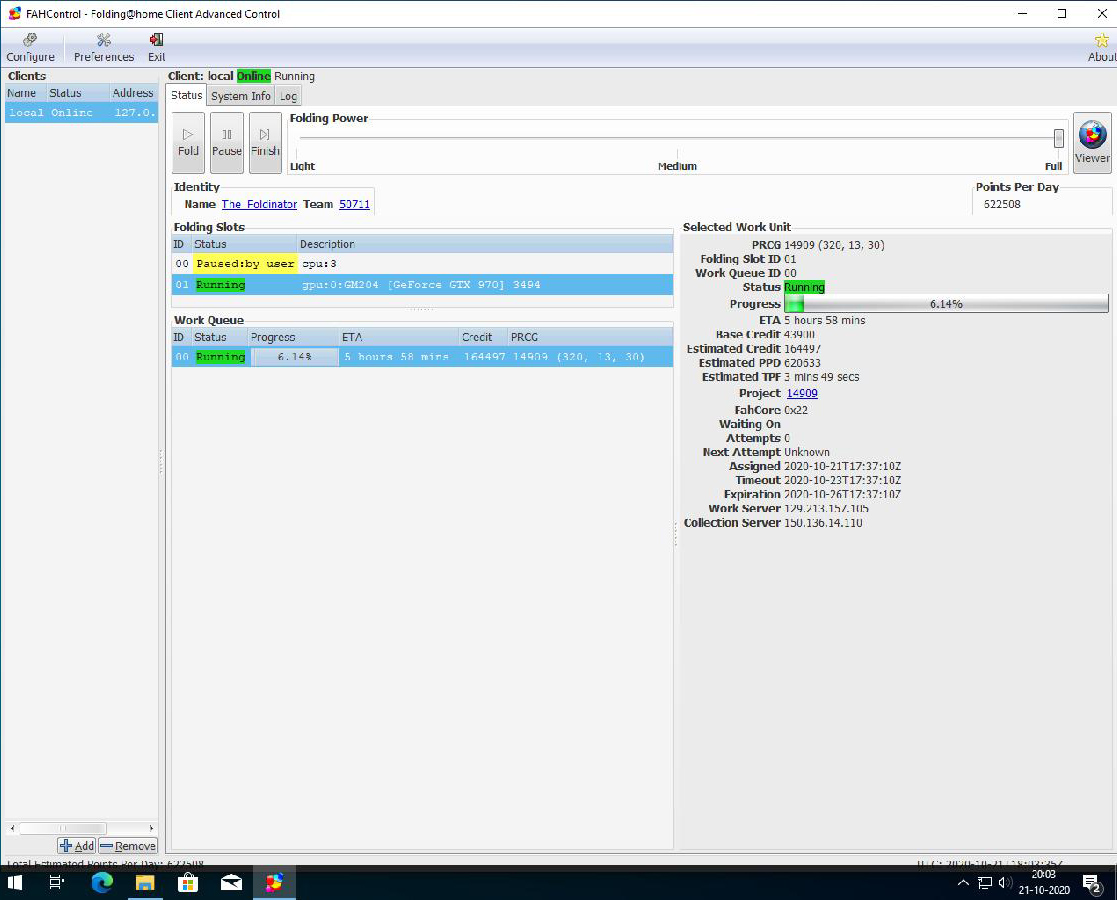Click the Points Per Day value 622508
Screen dimensions: 1117x900
[x=1002, y=205]
